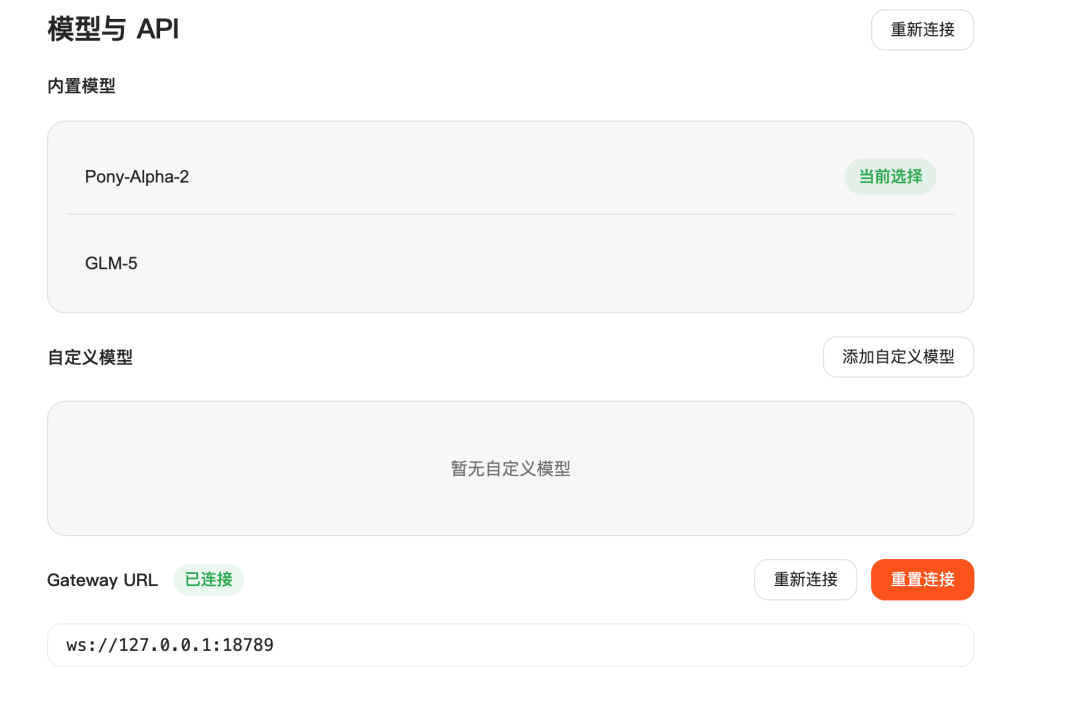Screen dimensions: 1080x706
Task: Click 重新连接 button beside the 模型与 API title
Action: [922, 30]
